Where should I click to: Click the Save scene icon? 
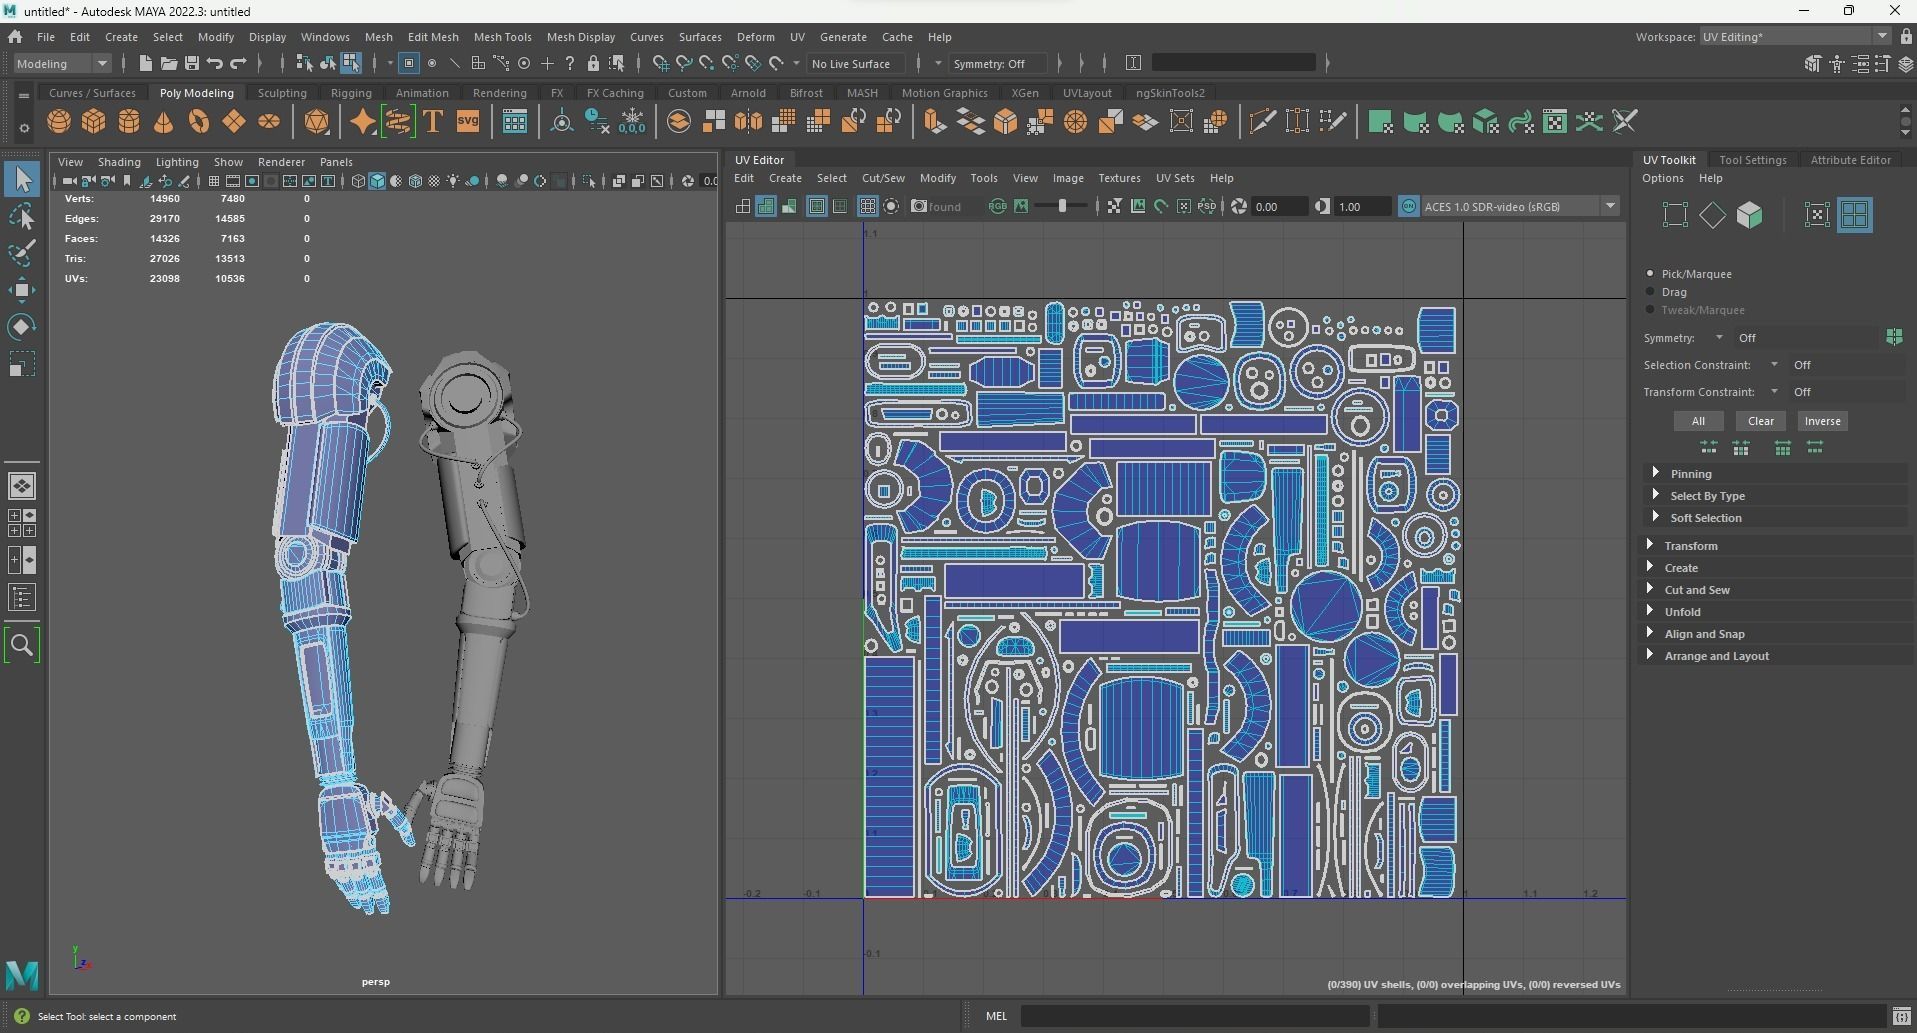tap(192, 63)
